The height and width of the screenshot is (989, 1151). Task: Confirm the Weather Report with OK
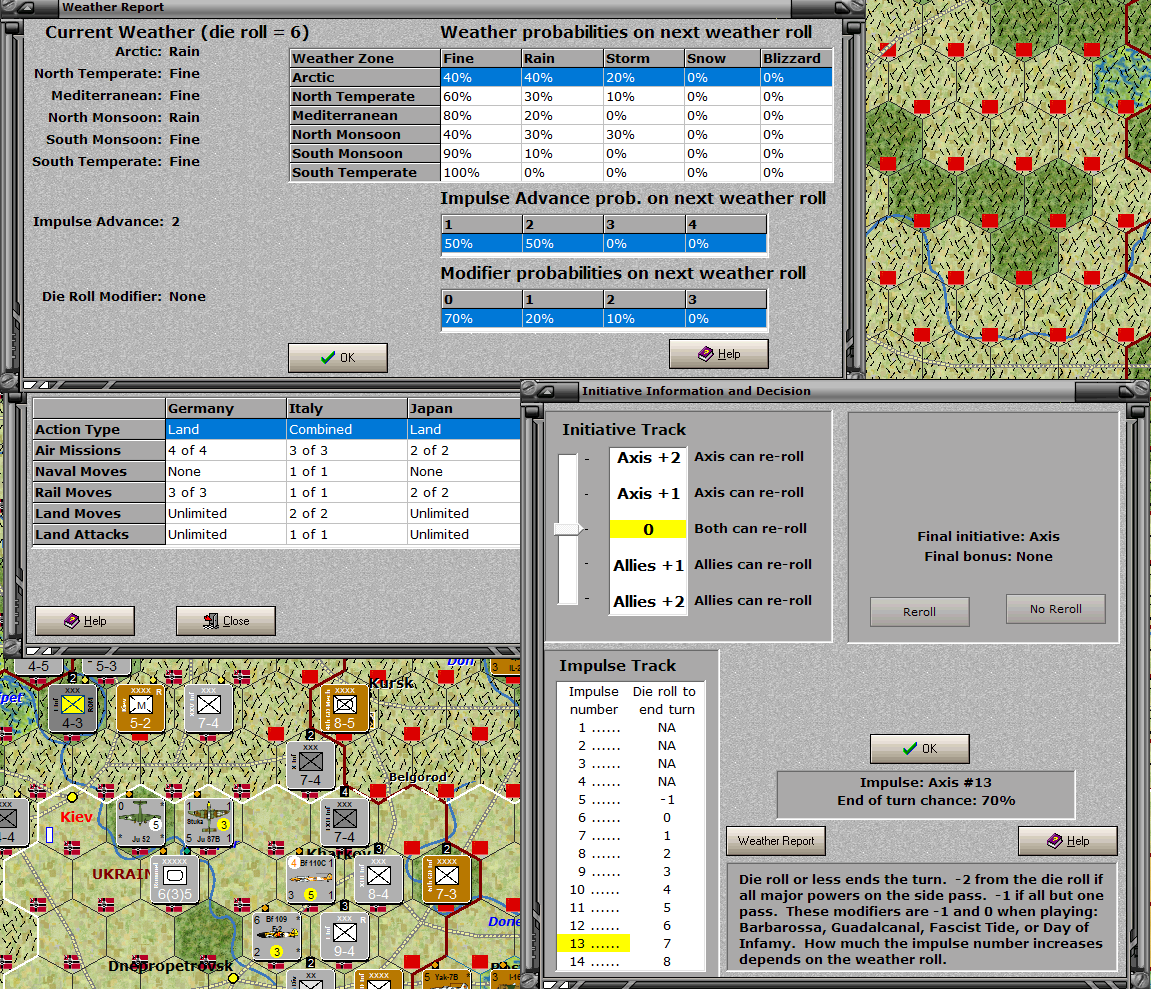(338, 358)
